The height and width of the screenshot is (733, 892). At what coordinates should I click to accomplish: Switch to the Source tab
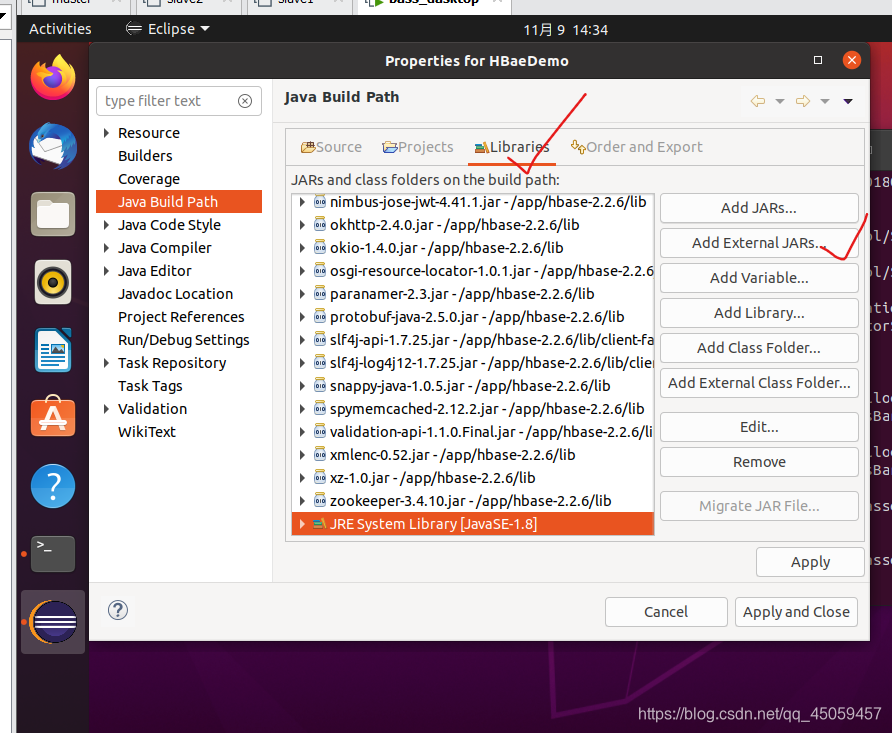[x=331, y=147]
